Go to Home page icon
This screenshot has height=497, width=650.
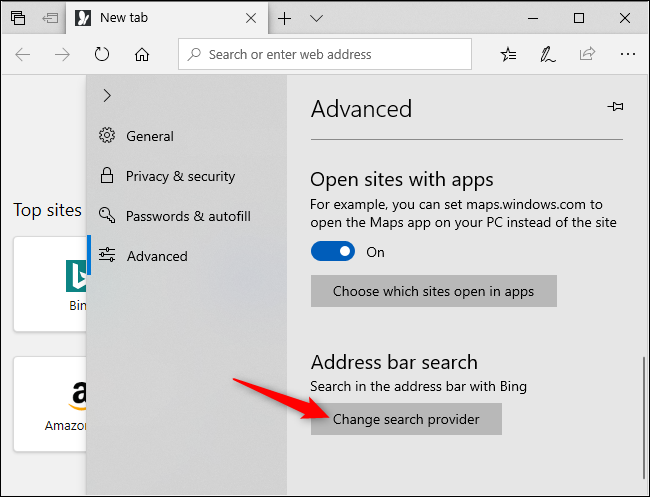pos(142,54)
